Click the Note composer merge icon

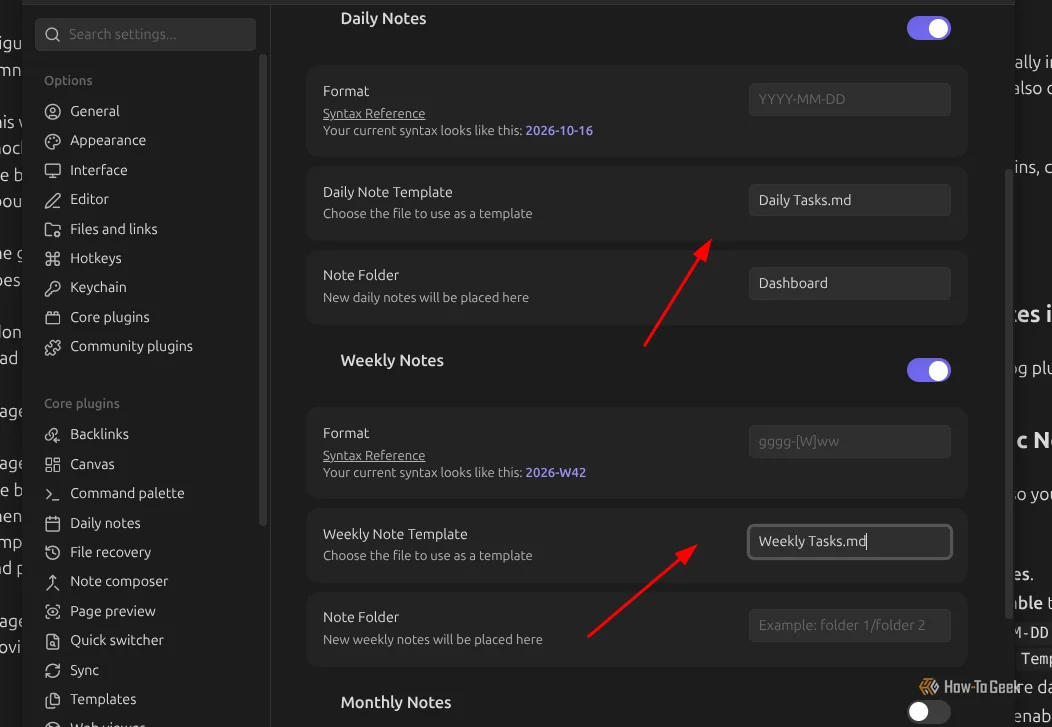tap(52, 581)
